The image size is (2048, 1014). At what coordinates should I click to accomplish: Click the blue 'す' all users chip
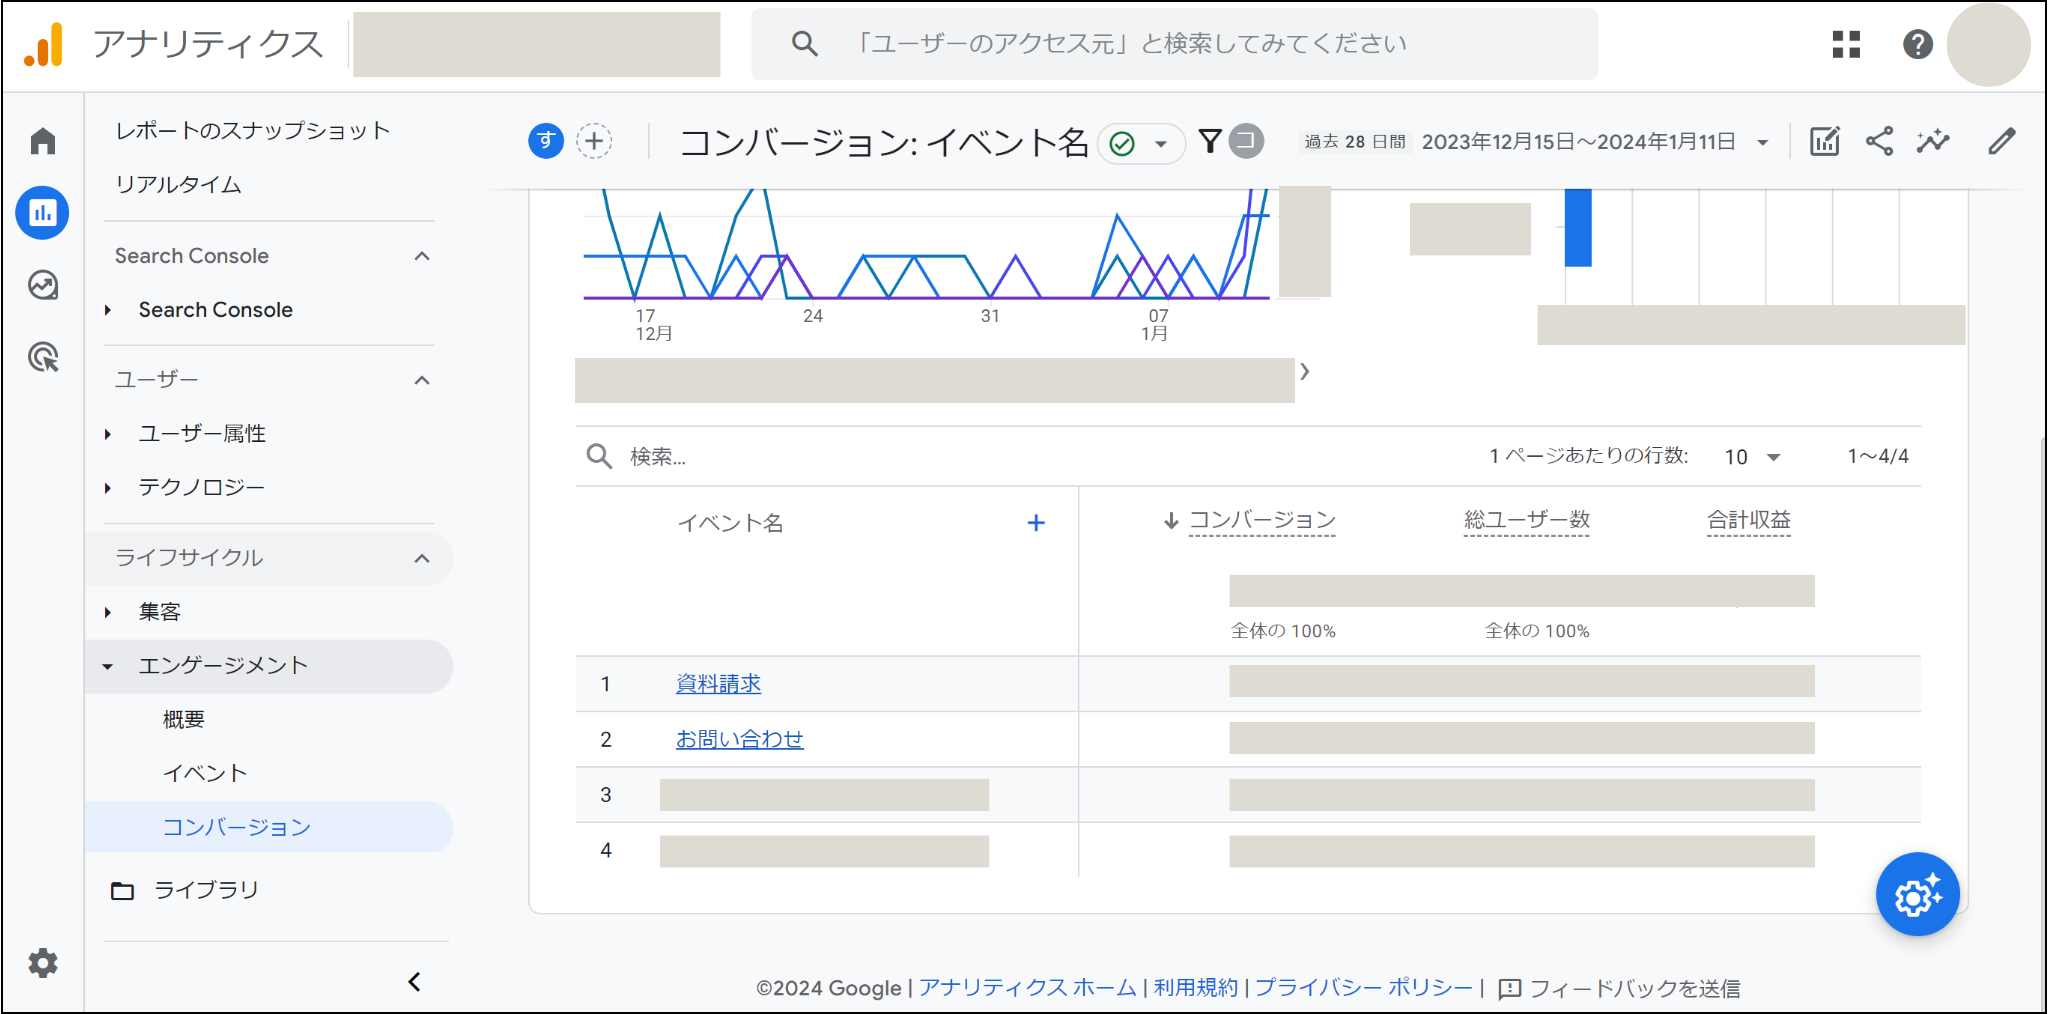coord(546,141)
